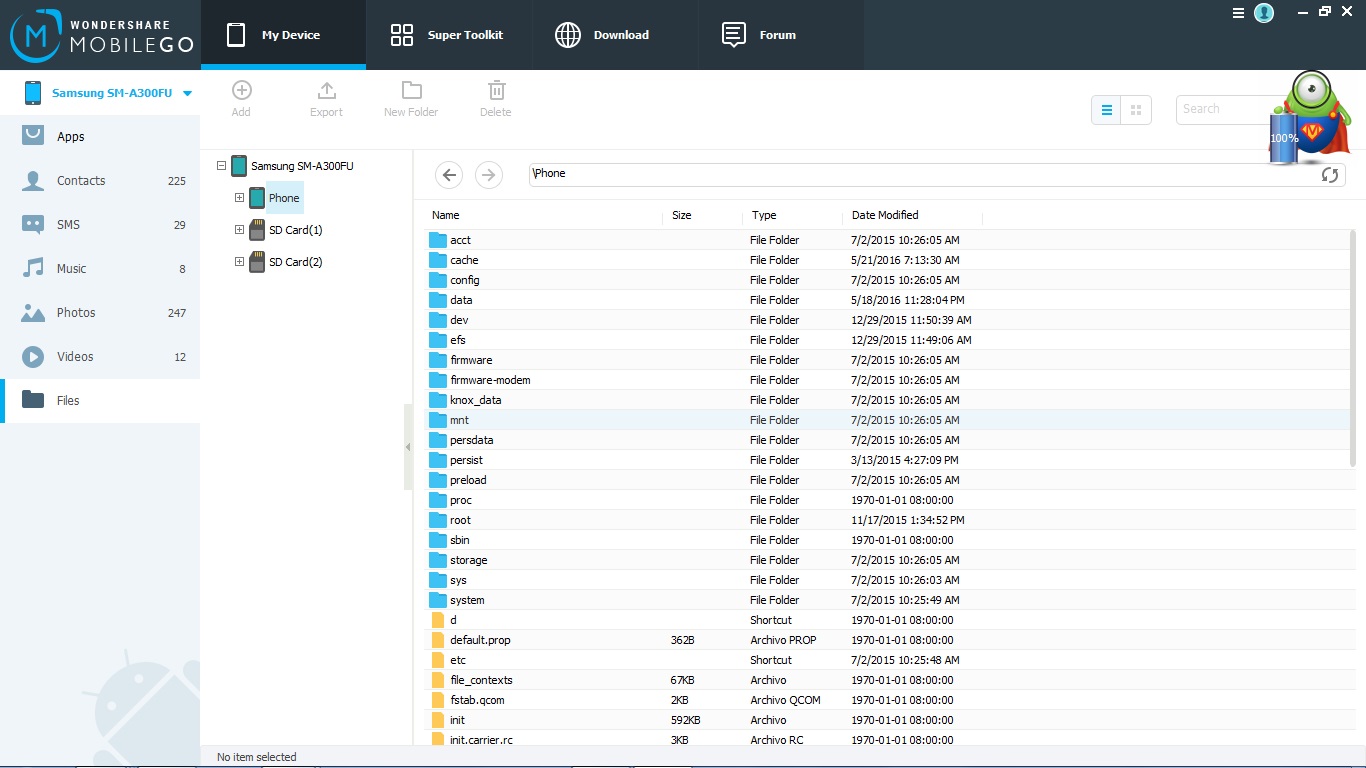This screenshot has height=768, width=1366.
Task: Sort by the Name column header
Action: 445,215
